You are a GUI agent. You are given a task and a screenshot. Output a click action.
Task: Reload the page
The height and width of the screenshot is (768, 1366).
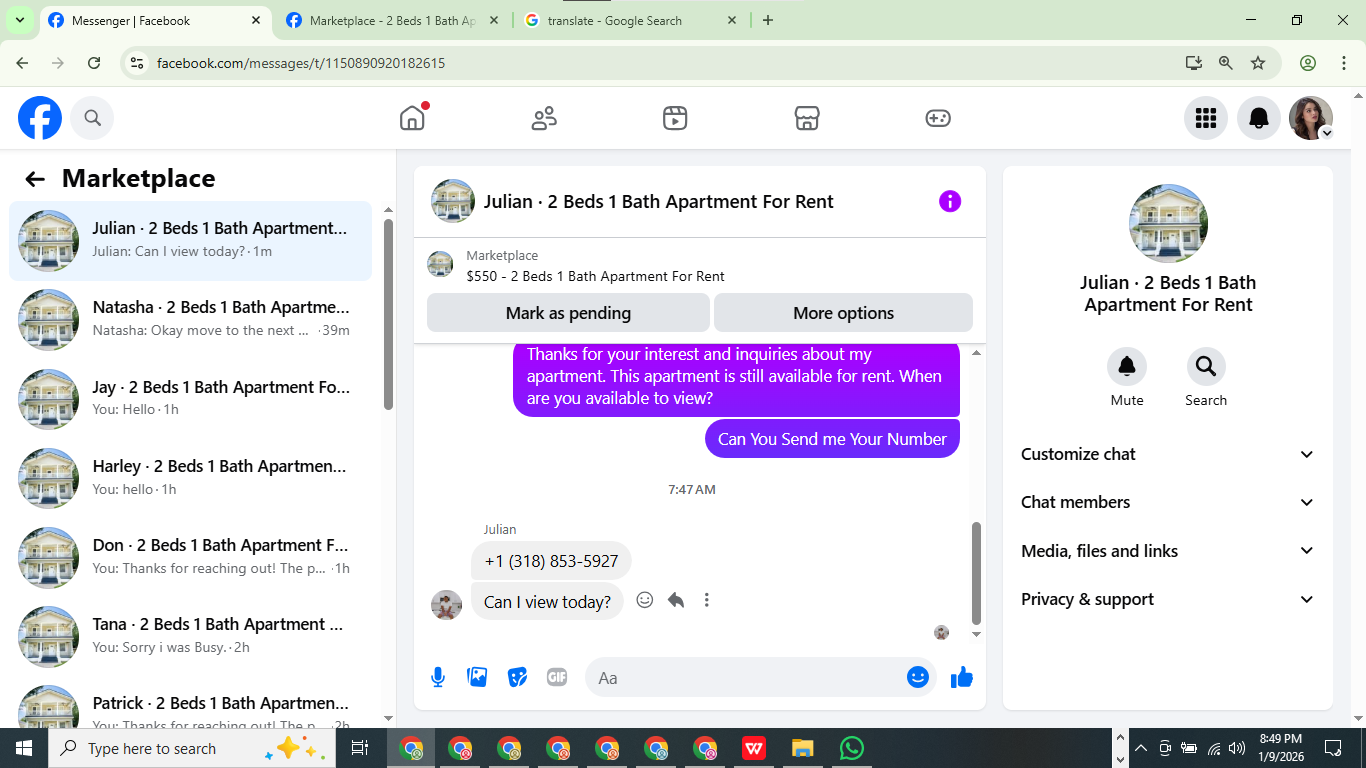(x=94, y=63)
